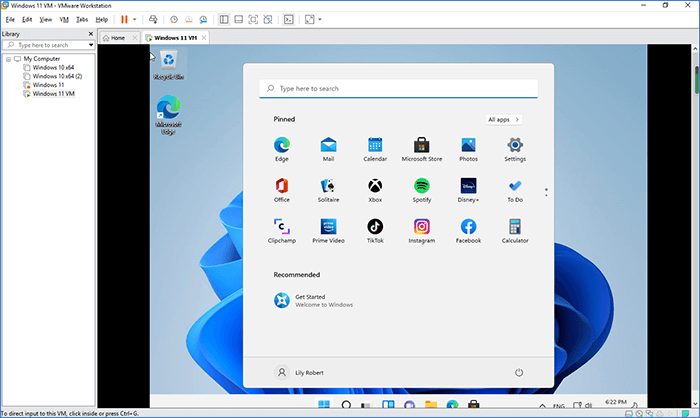This screenshot has width=700, height=418.
Task: Open the VM menu
Action: pyautogui.click(x=63, y=19)
